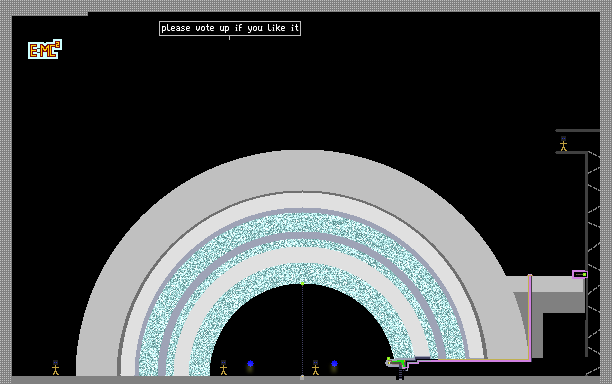Click the stickman on the upper right ledge
The width and height of the screenshot is (612, 384).
[563, 144]
